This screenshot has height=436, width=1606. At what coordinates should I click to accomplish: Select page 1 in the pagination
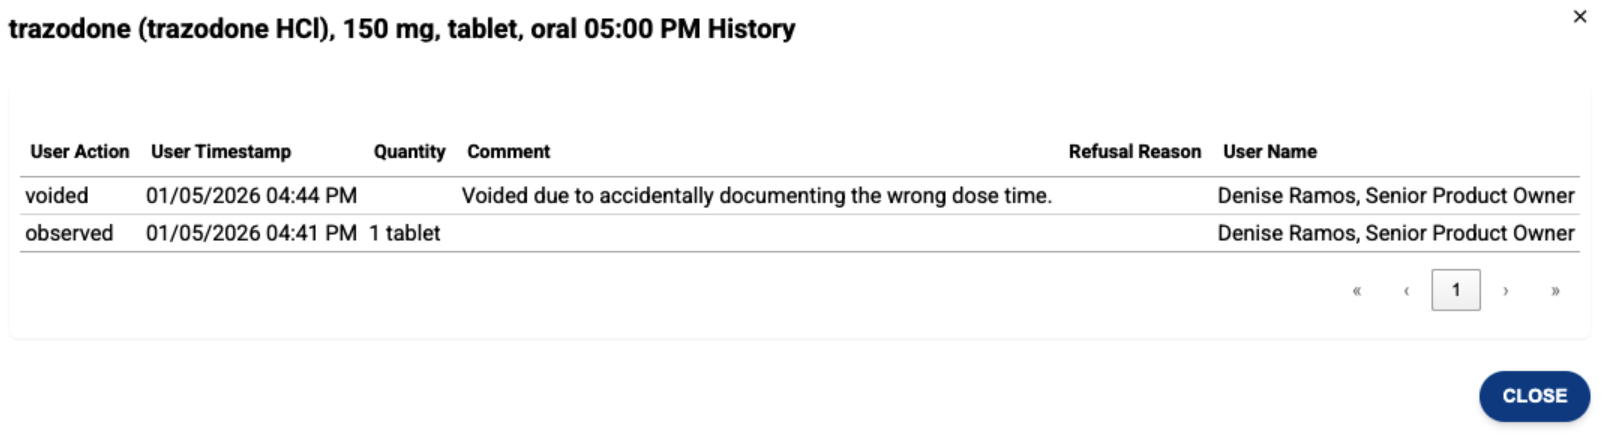[1455, 290]
